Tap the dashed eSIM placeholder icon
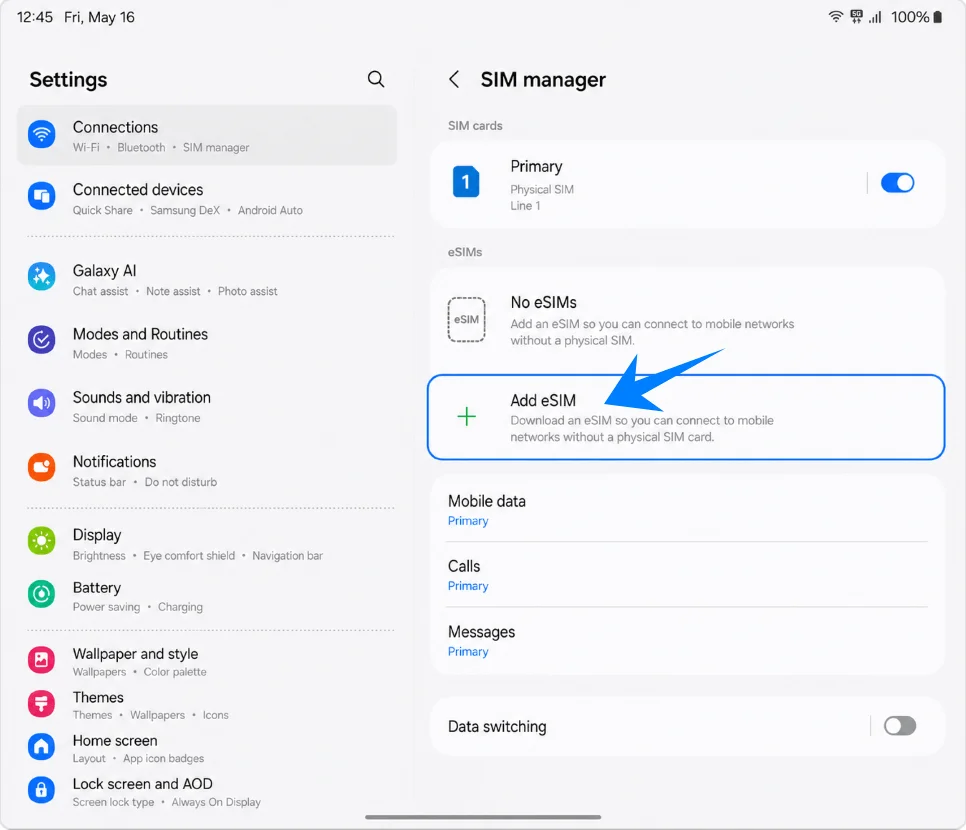The height and width of the screenshot is (830, 966). click(x=466, y=319)
